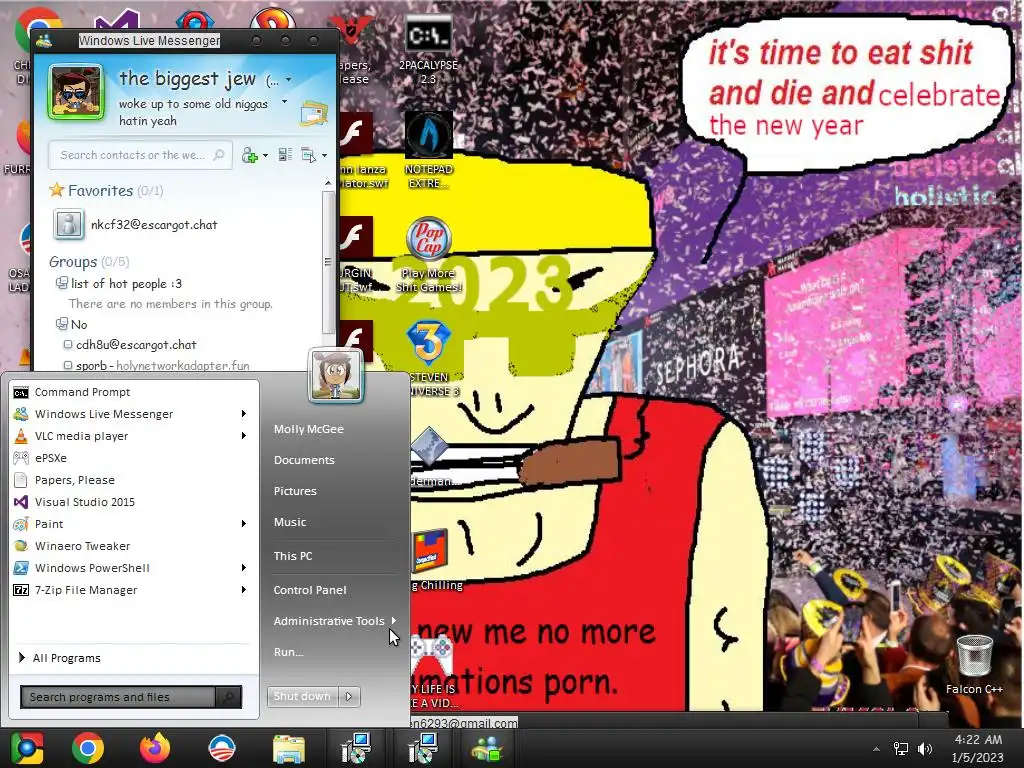Viewport: 1024px width, 768px height.
Task: Click the Obama logo taskbar icon
Action: (221, 748)
